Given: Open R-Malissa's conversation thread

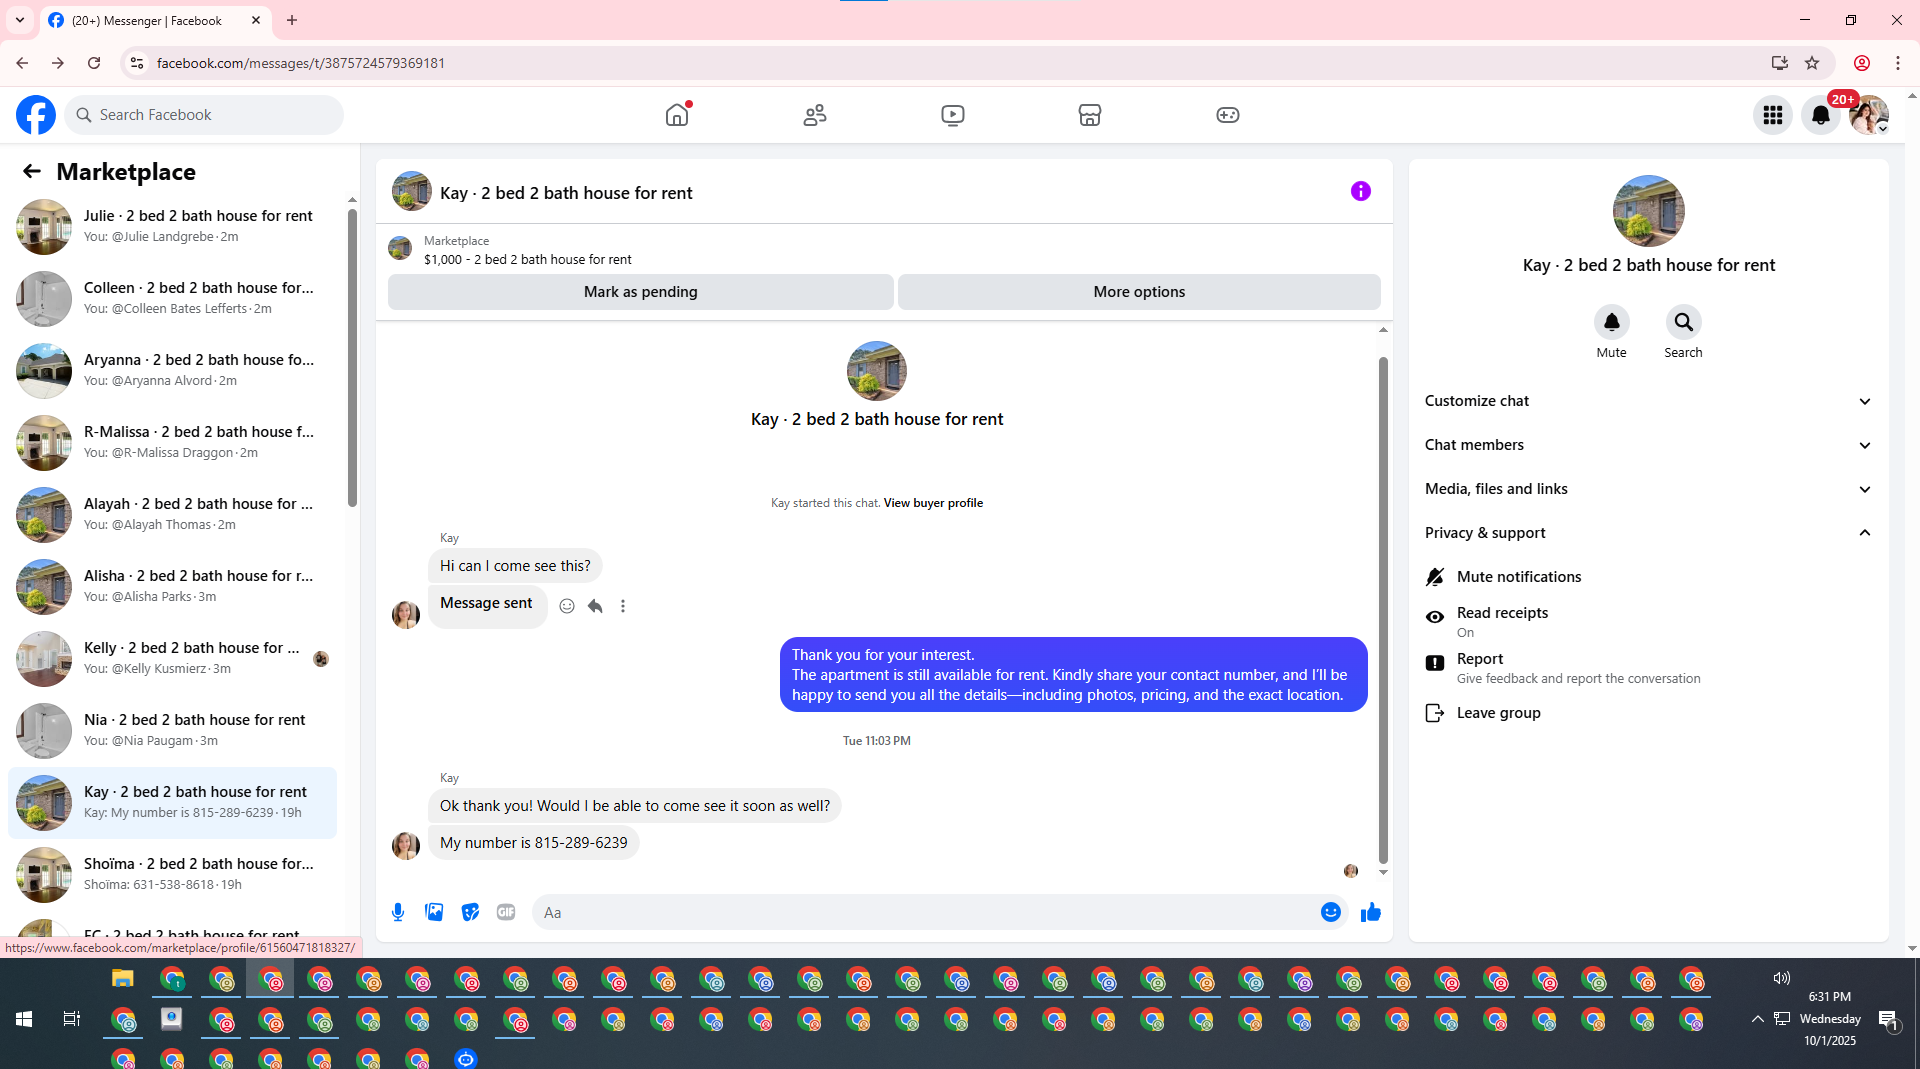Looking at the screenshot, I should click(172, 443).
